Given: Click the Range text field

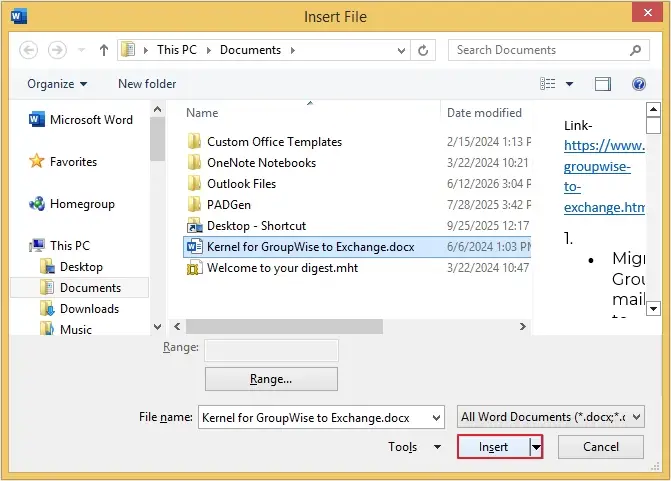Looking at the screenshot, I should pos(271,350).
